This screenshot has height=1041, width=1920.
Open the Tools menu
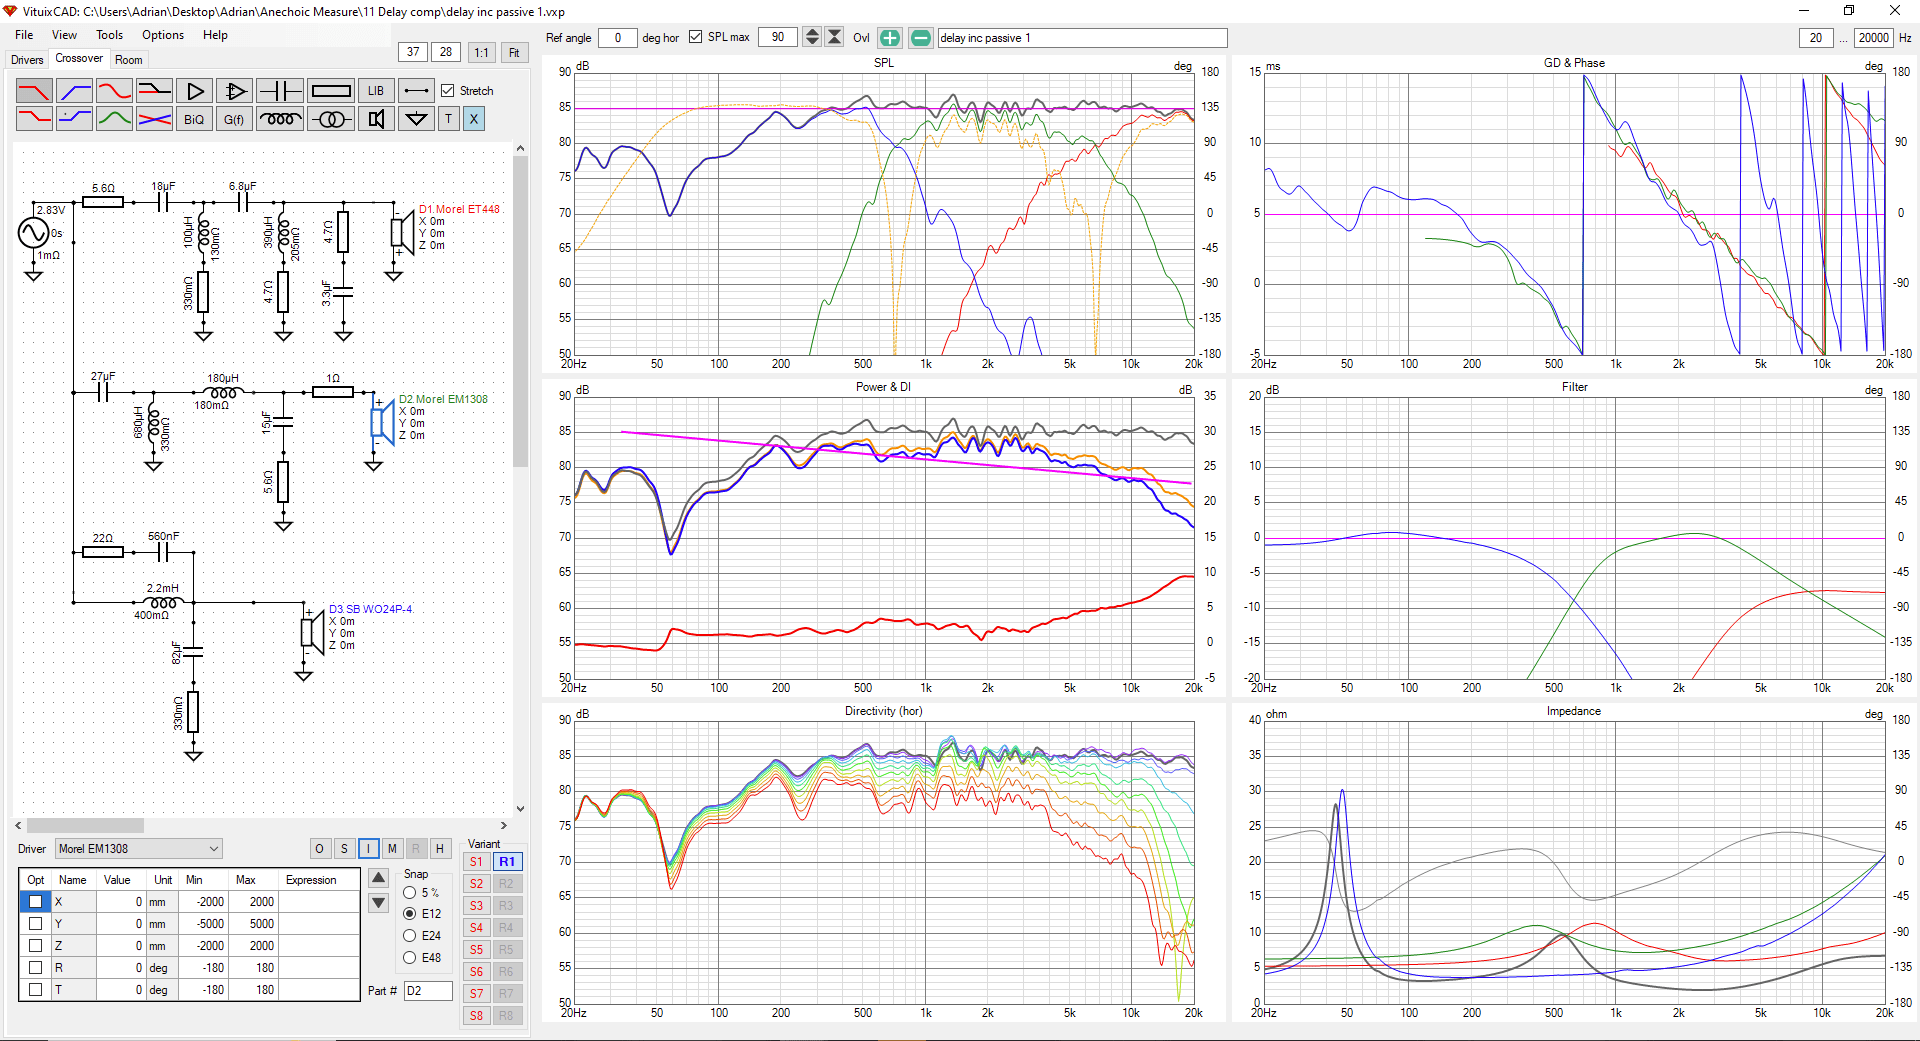pos(110,35)
